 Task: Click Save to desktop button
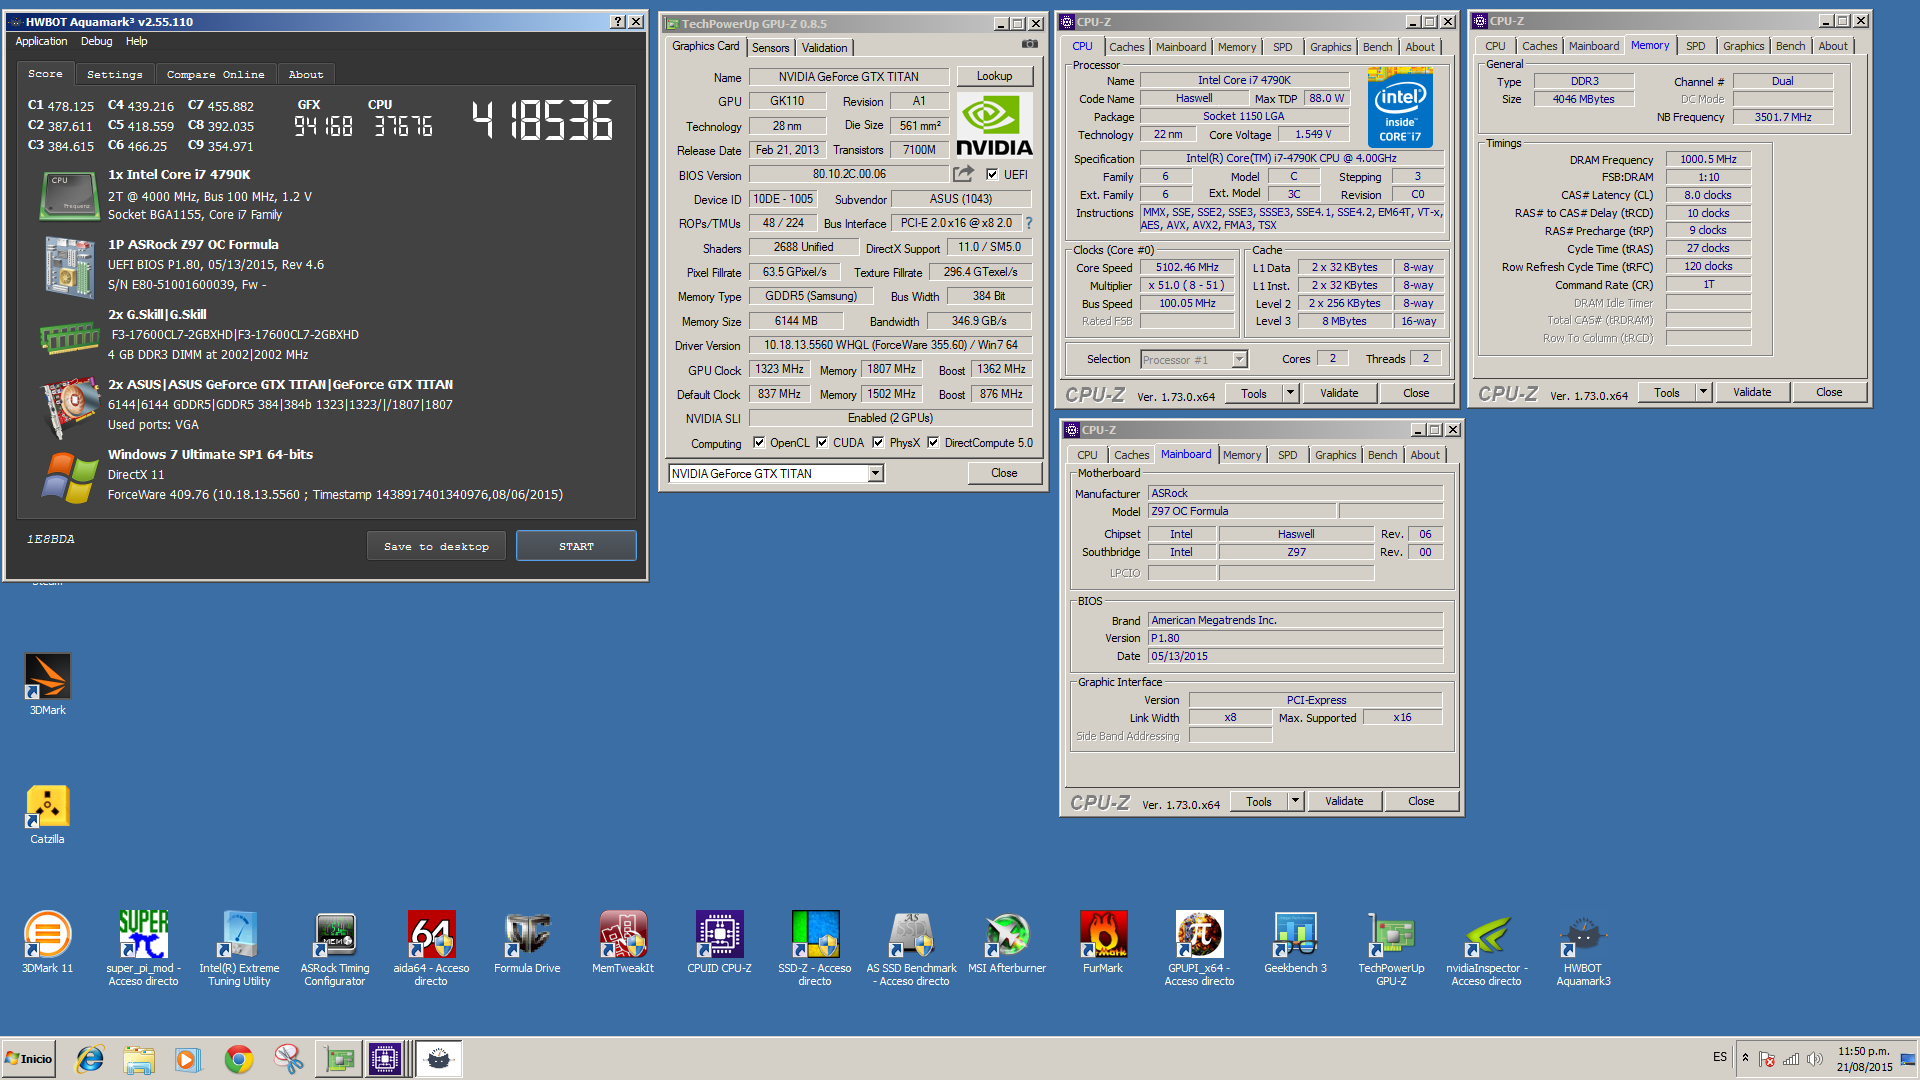(x=436, y=546)
